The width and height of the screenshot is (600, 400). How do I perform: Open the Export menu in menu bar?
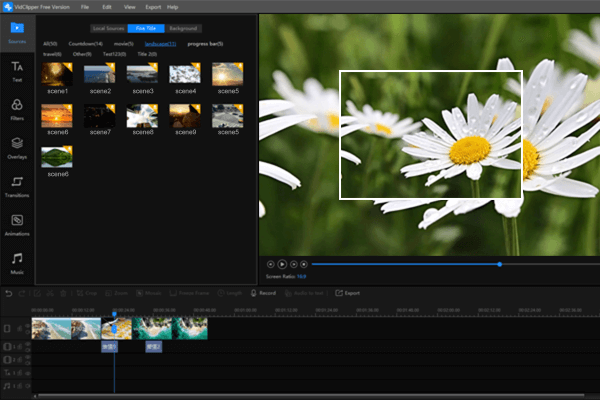coord(152,6)
